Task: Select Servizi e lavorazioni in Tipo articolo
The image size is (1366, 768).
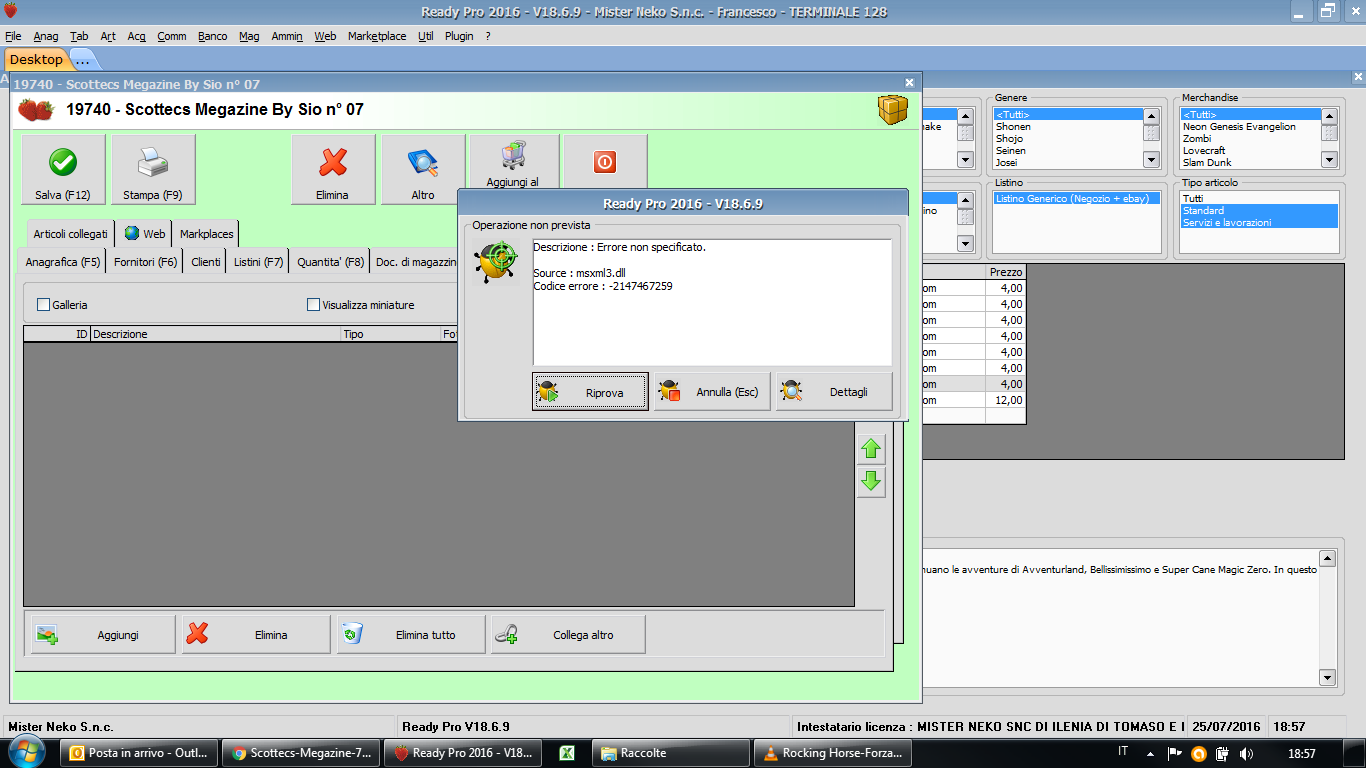Action: tap(1259, 223)
